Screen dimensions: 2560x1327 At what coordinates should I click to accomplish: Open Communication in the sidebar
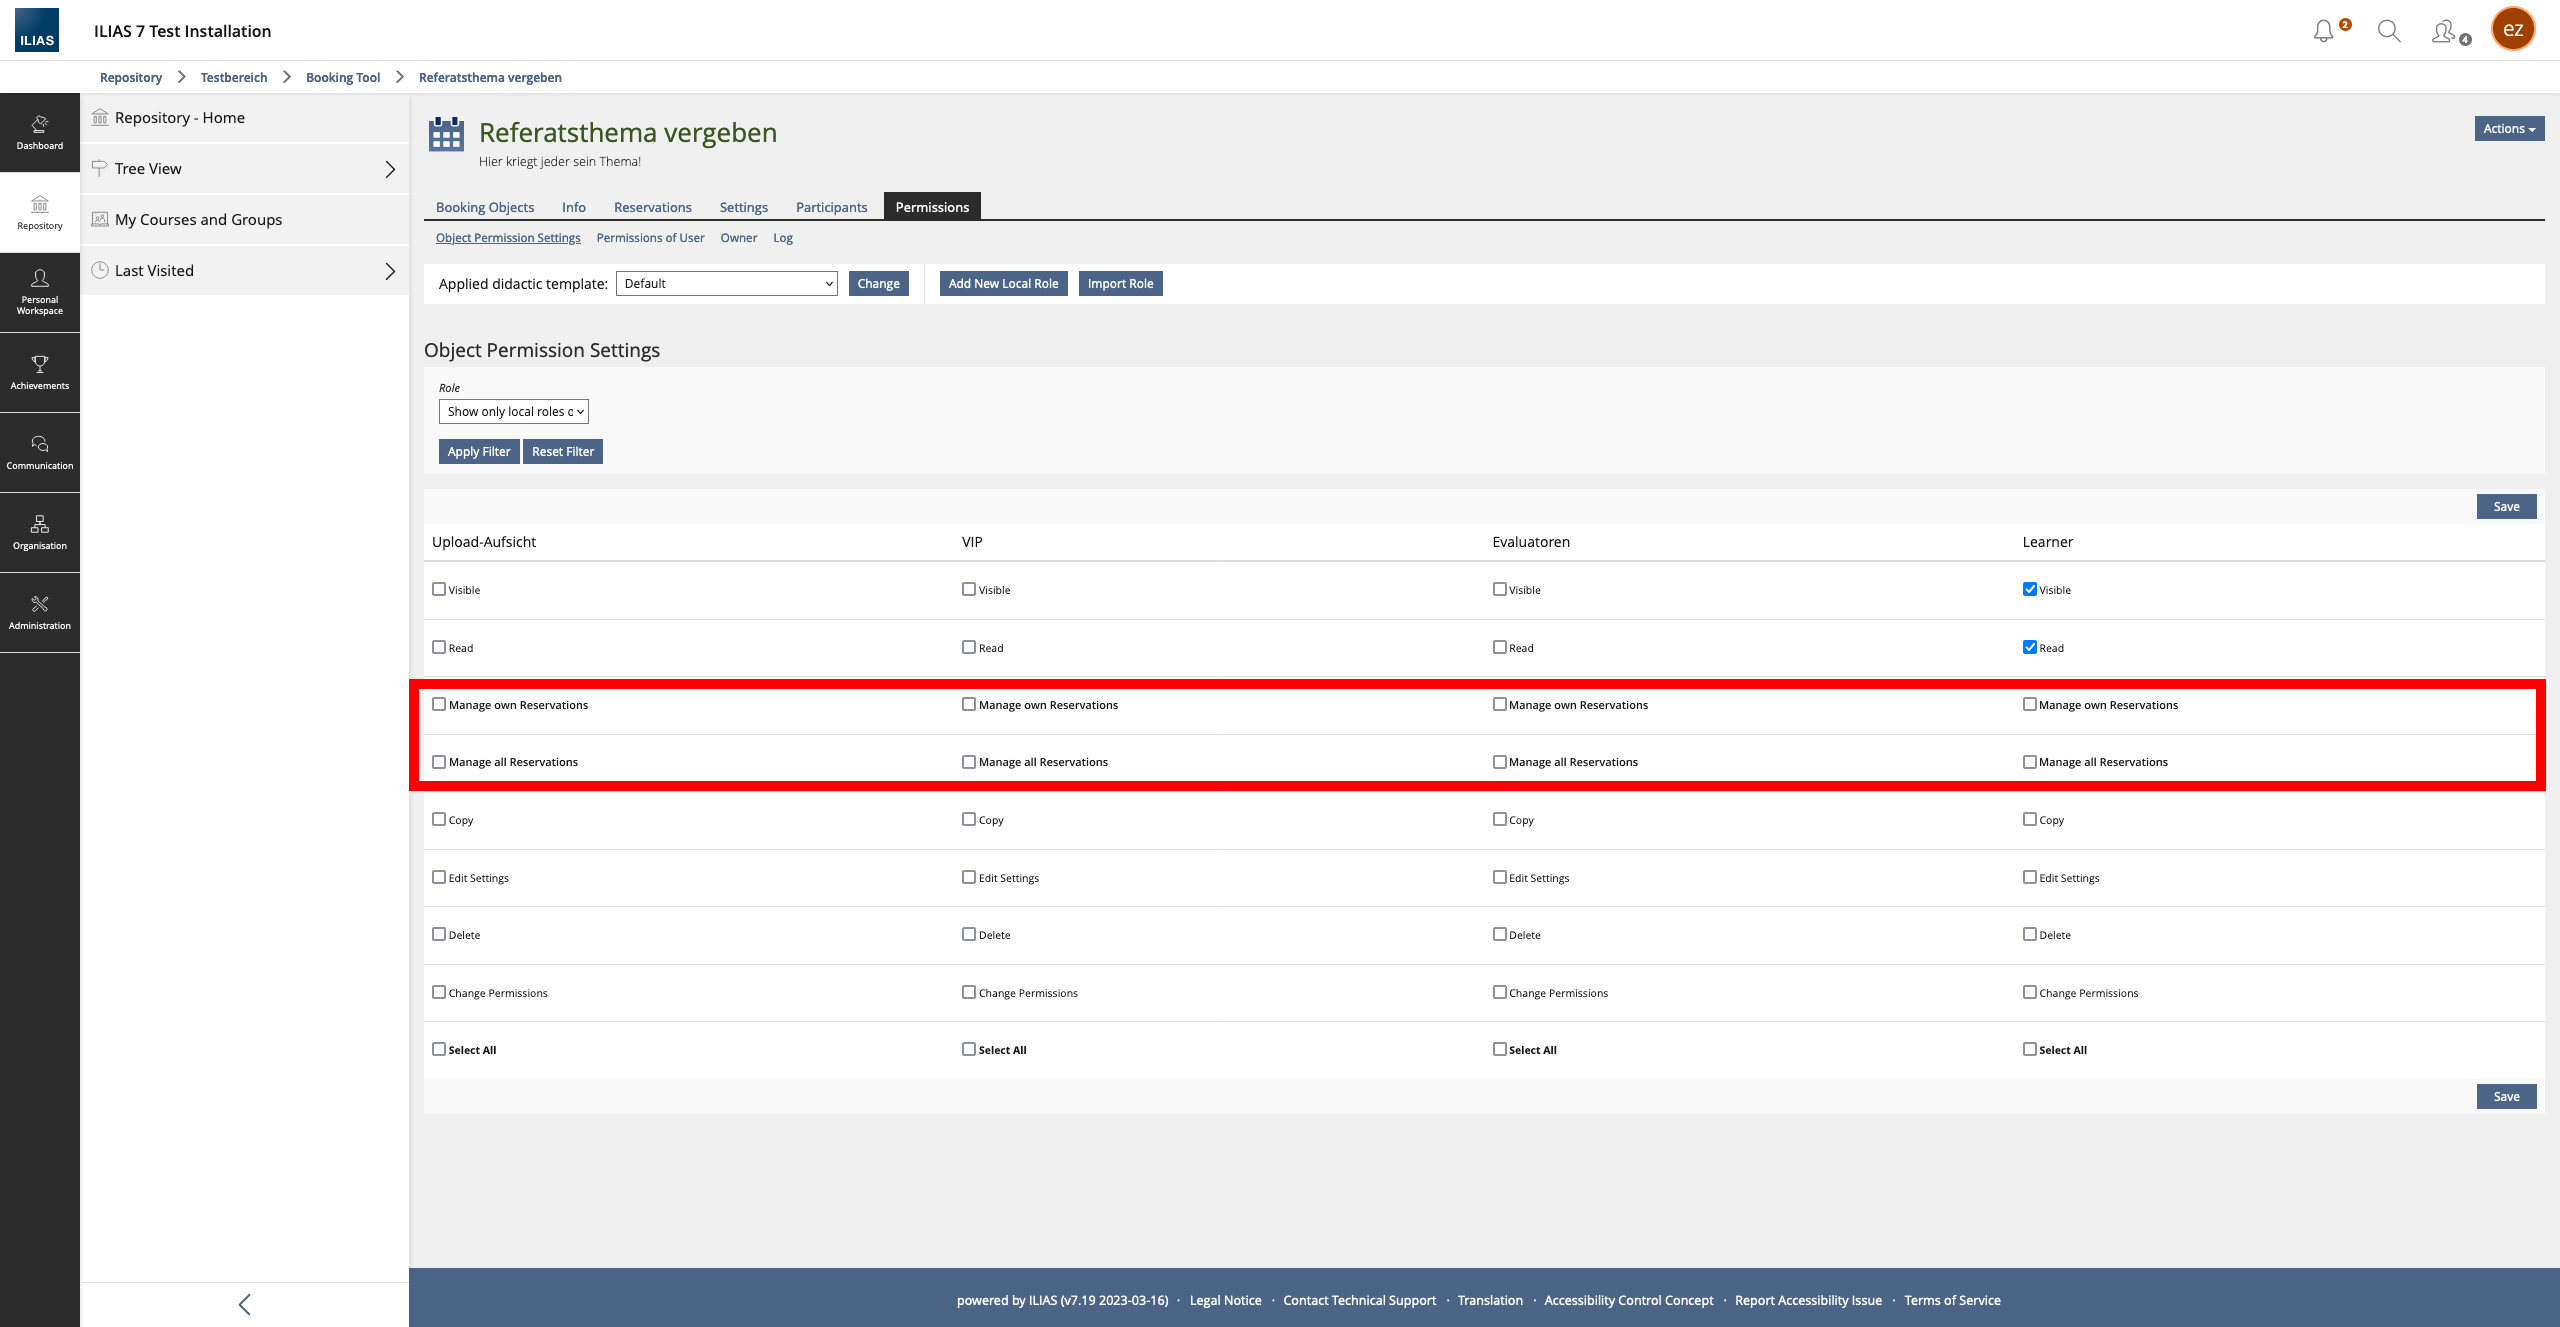point(40,452)
